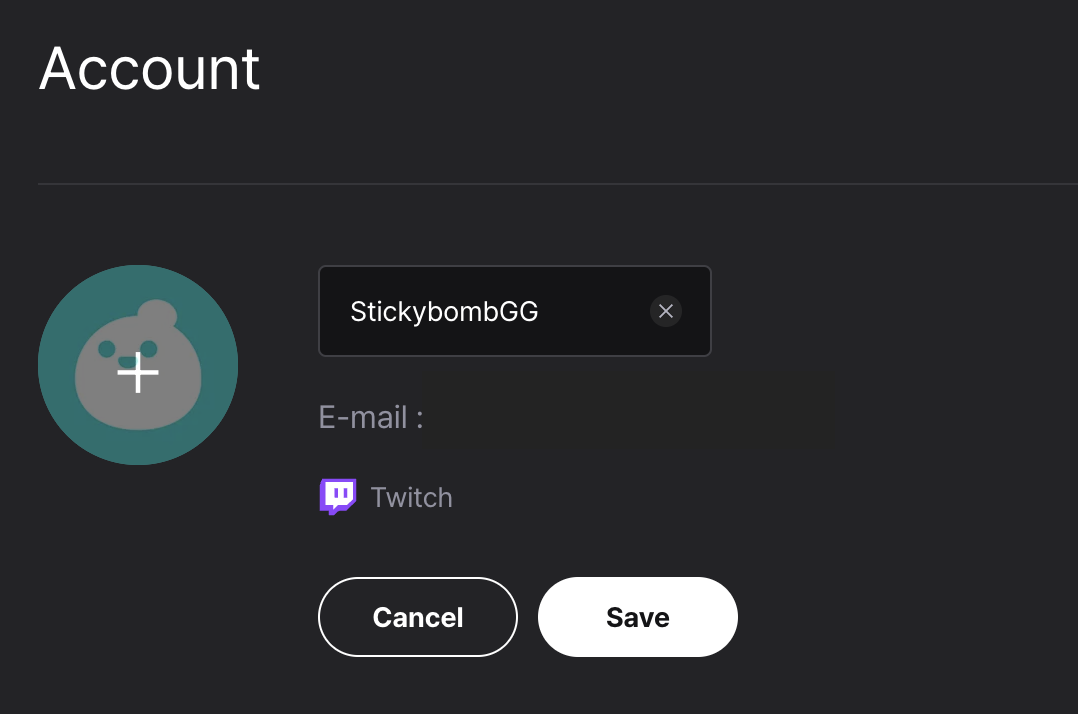The height and width of the screenshot is (714, 1078).
Task: Clear the username with the X icon
Action: coord(666,311)
